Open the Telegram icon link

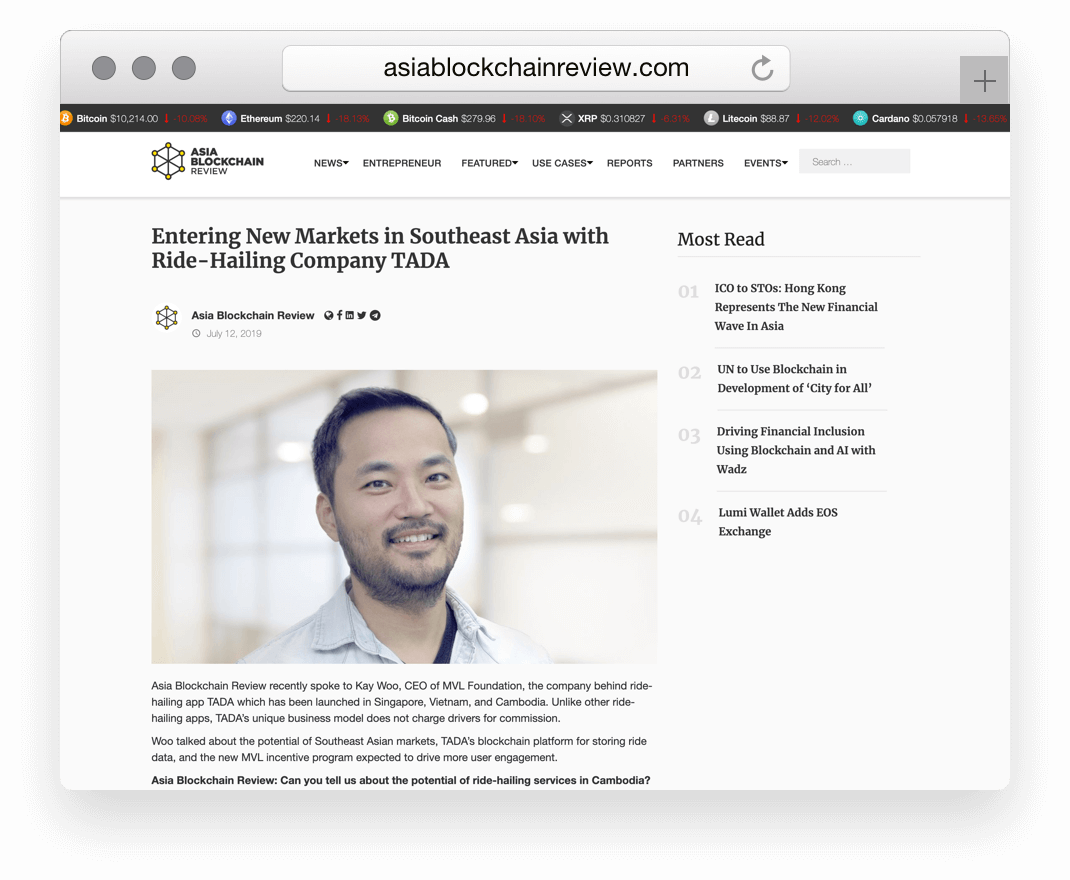[x=375, y=316]
